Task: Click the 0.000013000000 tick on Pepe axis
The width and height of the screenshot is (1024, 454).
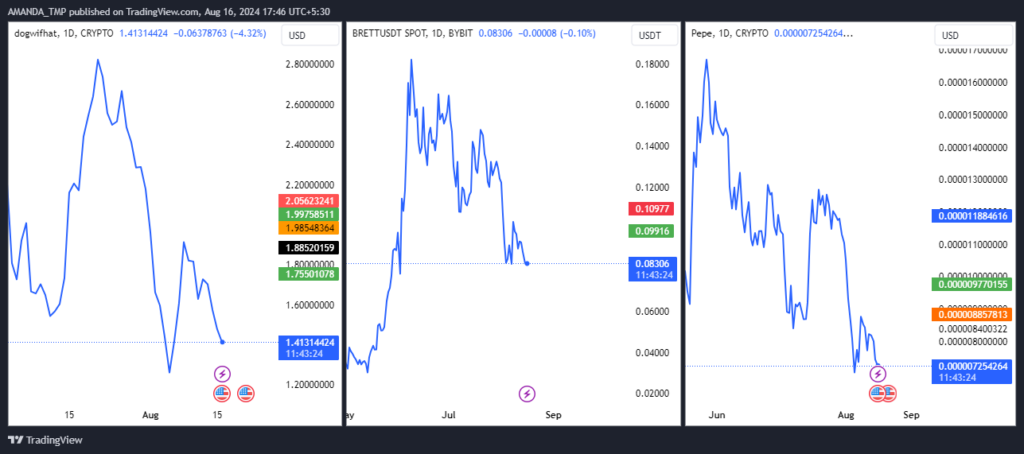Action: point(973,179)
